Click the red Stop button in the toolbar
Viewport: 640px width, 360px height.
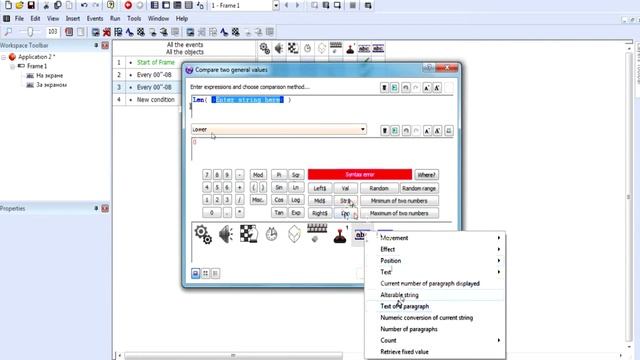point(128,5)
